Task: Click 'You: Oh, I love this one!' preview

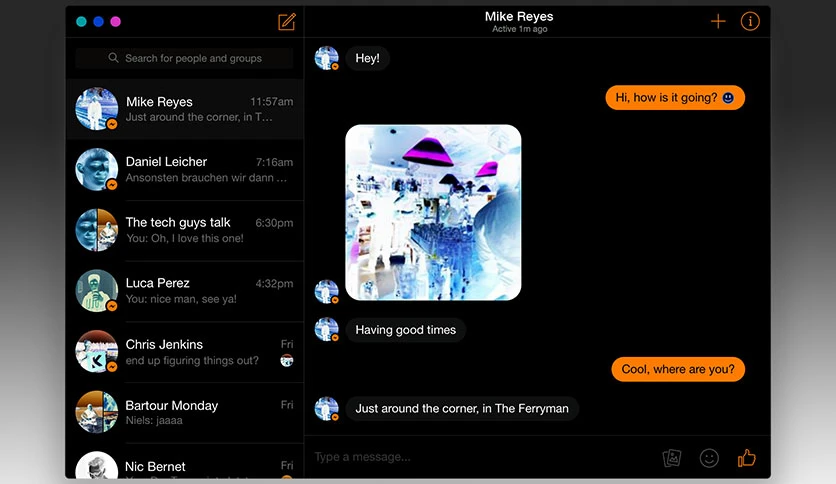Action: (184, 238)
